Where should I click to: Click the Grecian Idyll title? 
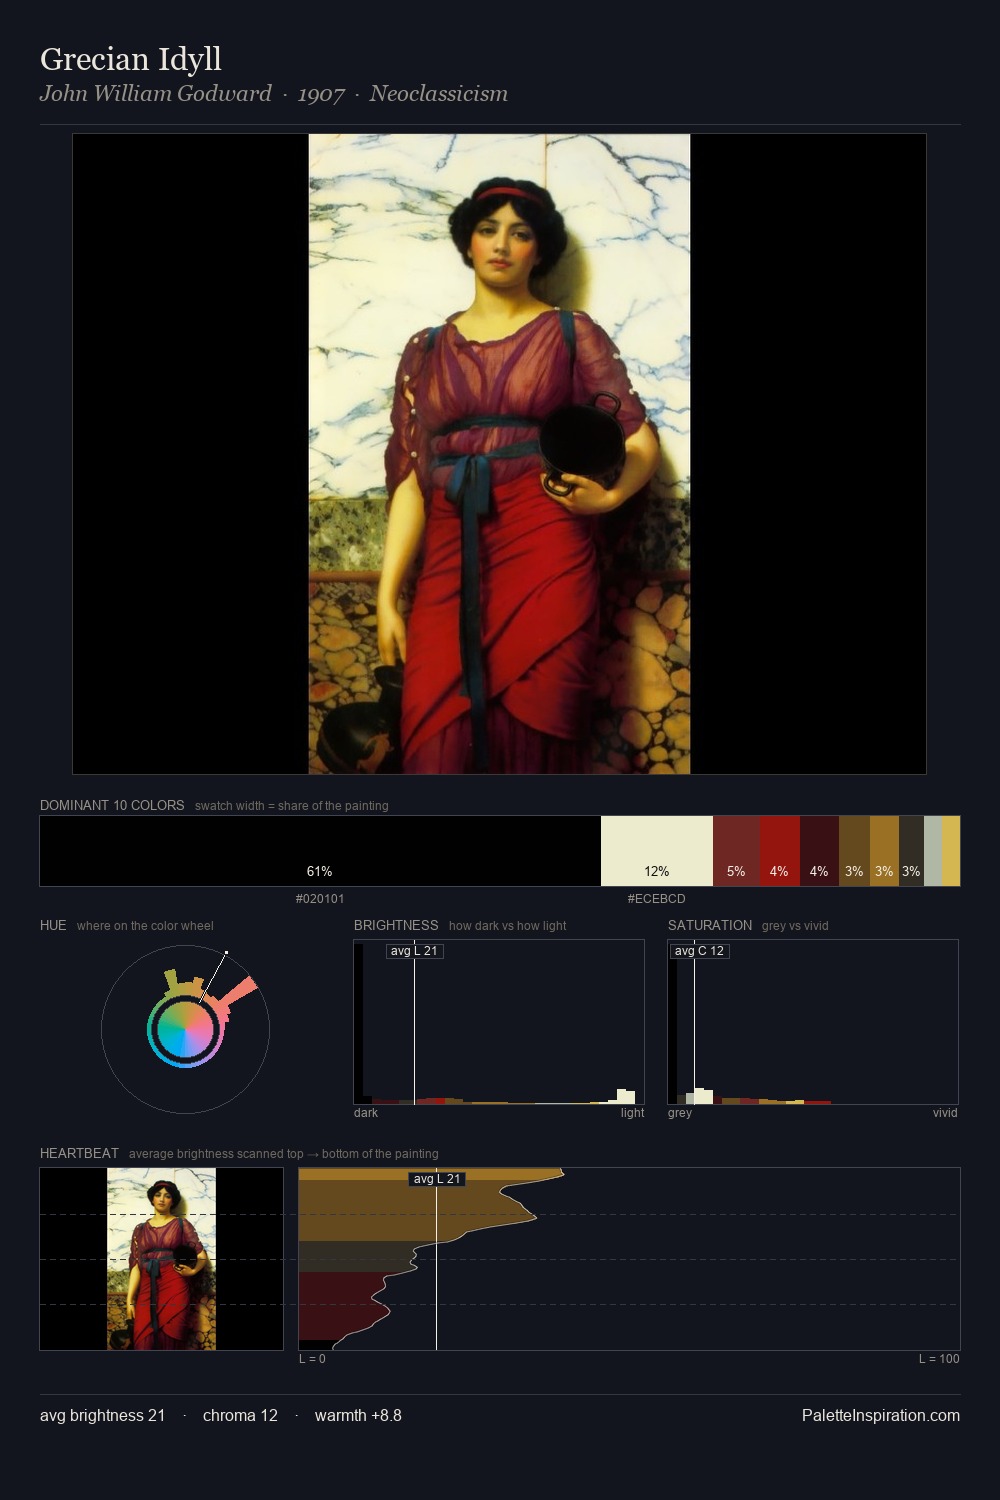[131, 59]
